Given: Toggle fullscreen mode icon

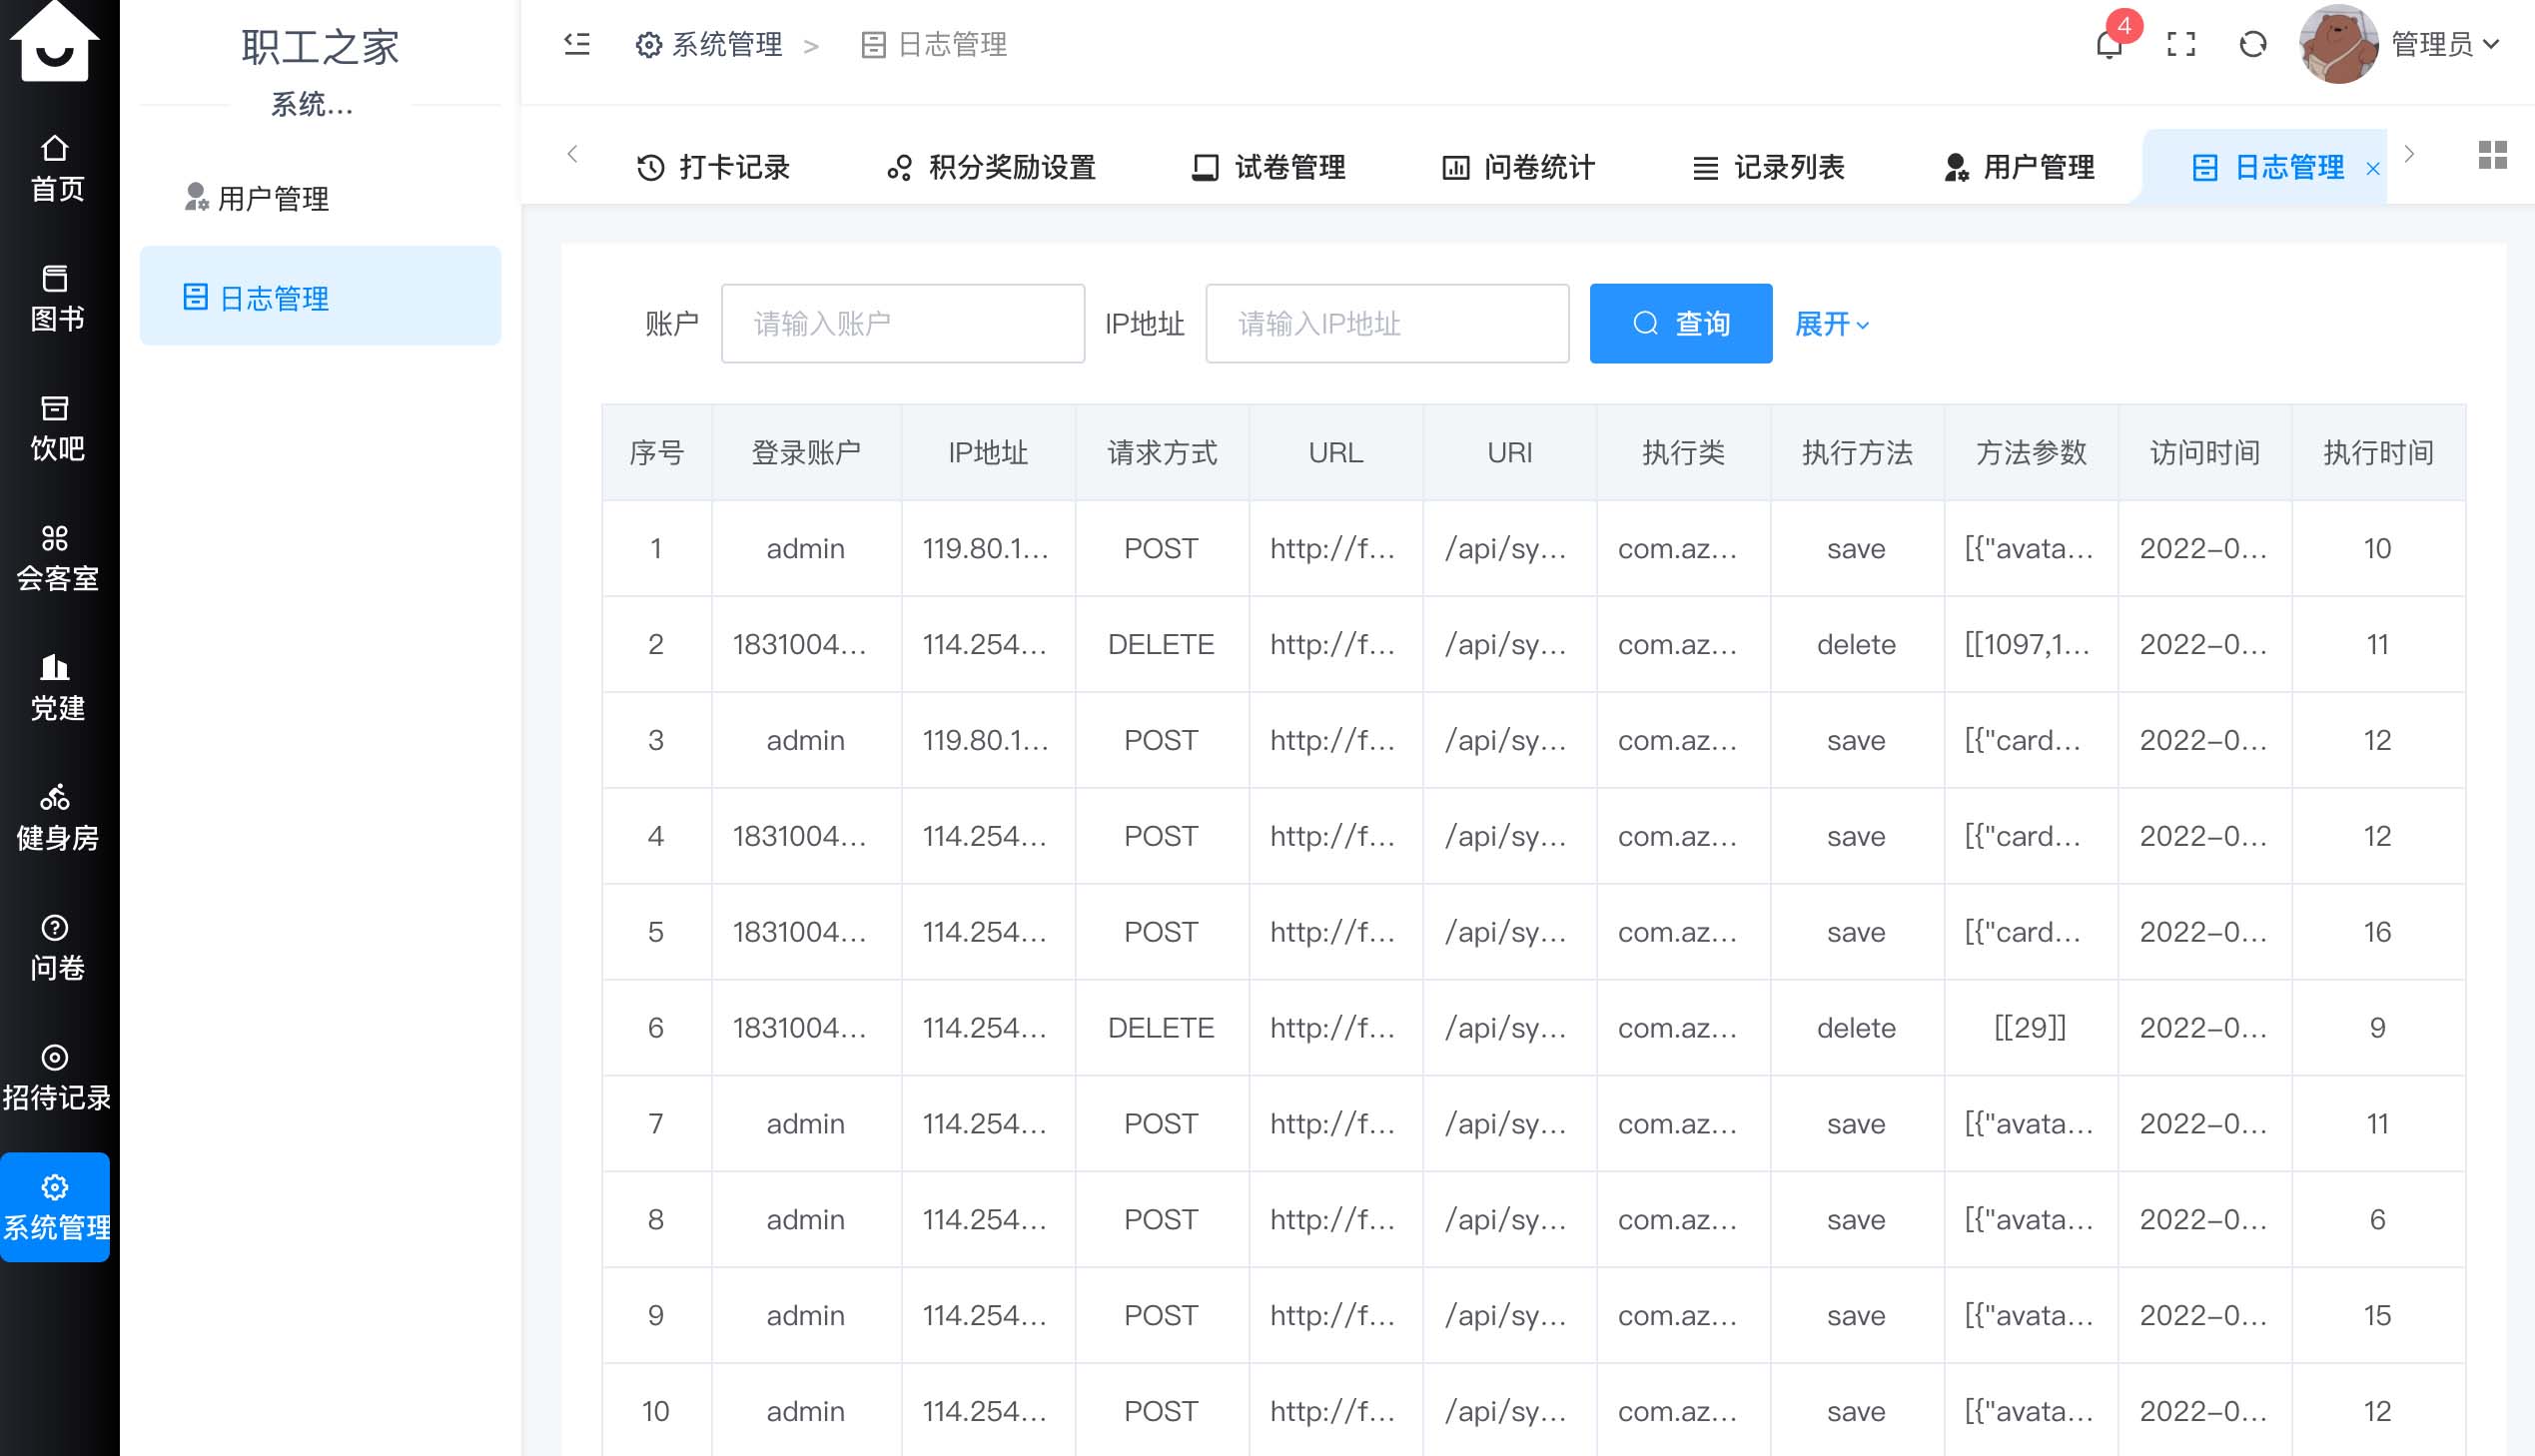Looking at the screenshot, I should [x=2181, y=44].
